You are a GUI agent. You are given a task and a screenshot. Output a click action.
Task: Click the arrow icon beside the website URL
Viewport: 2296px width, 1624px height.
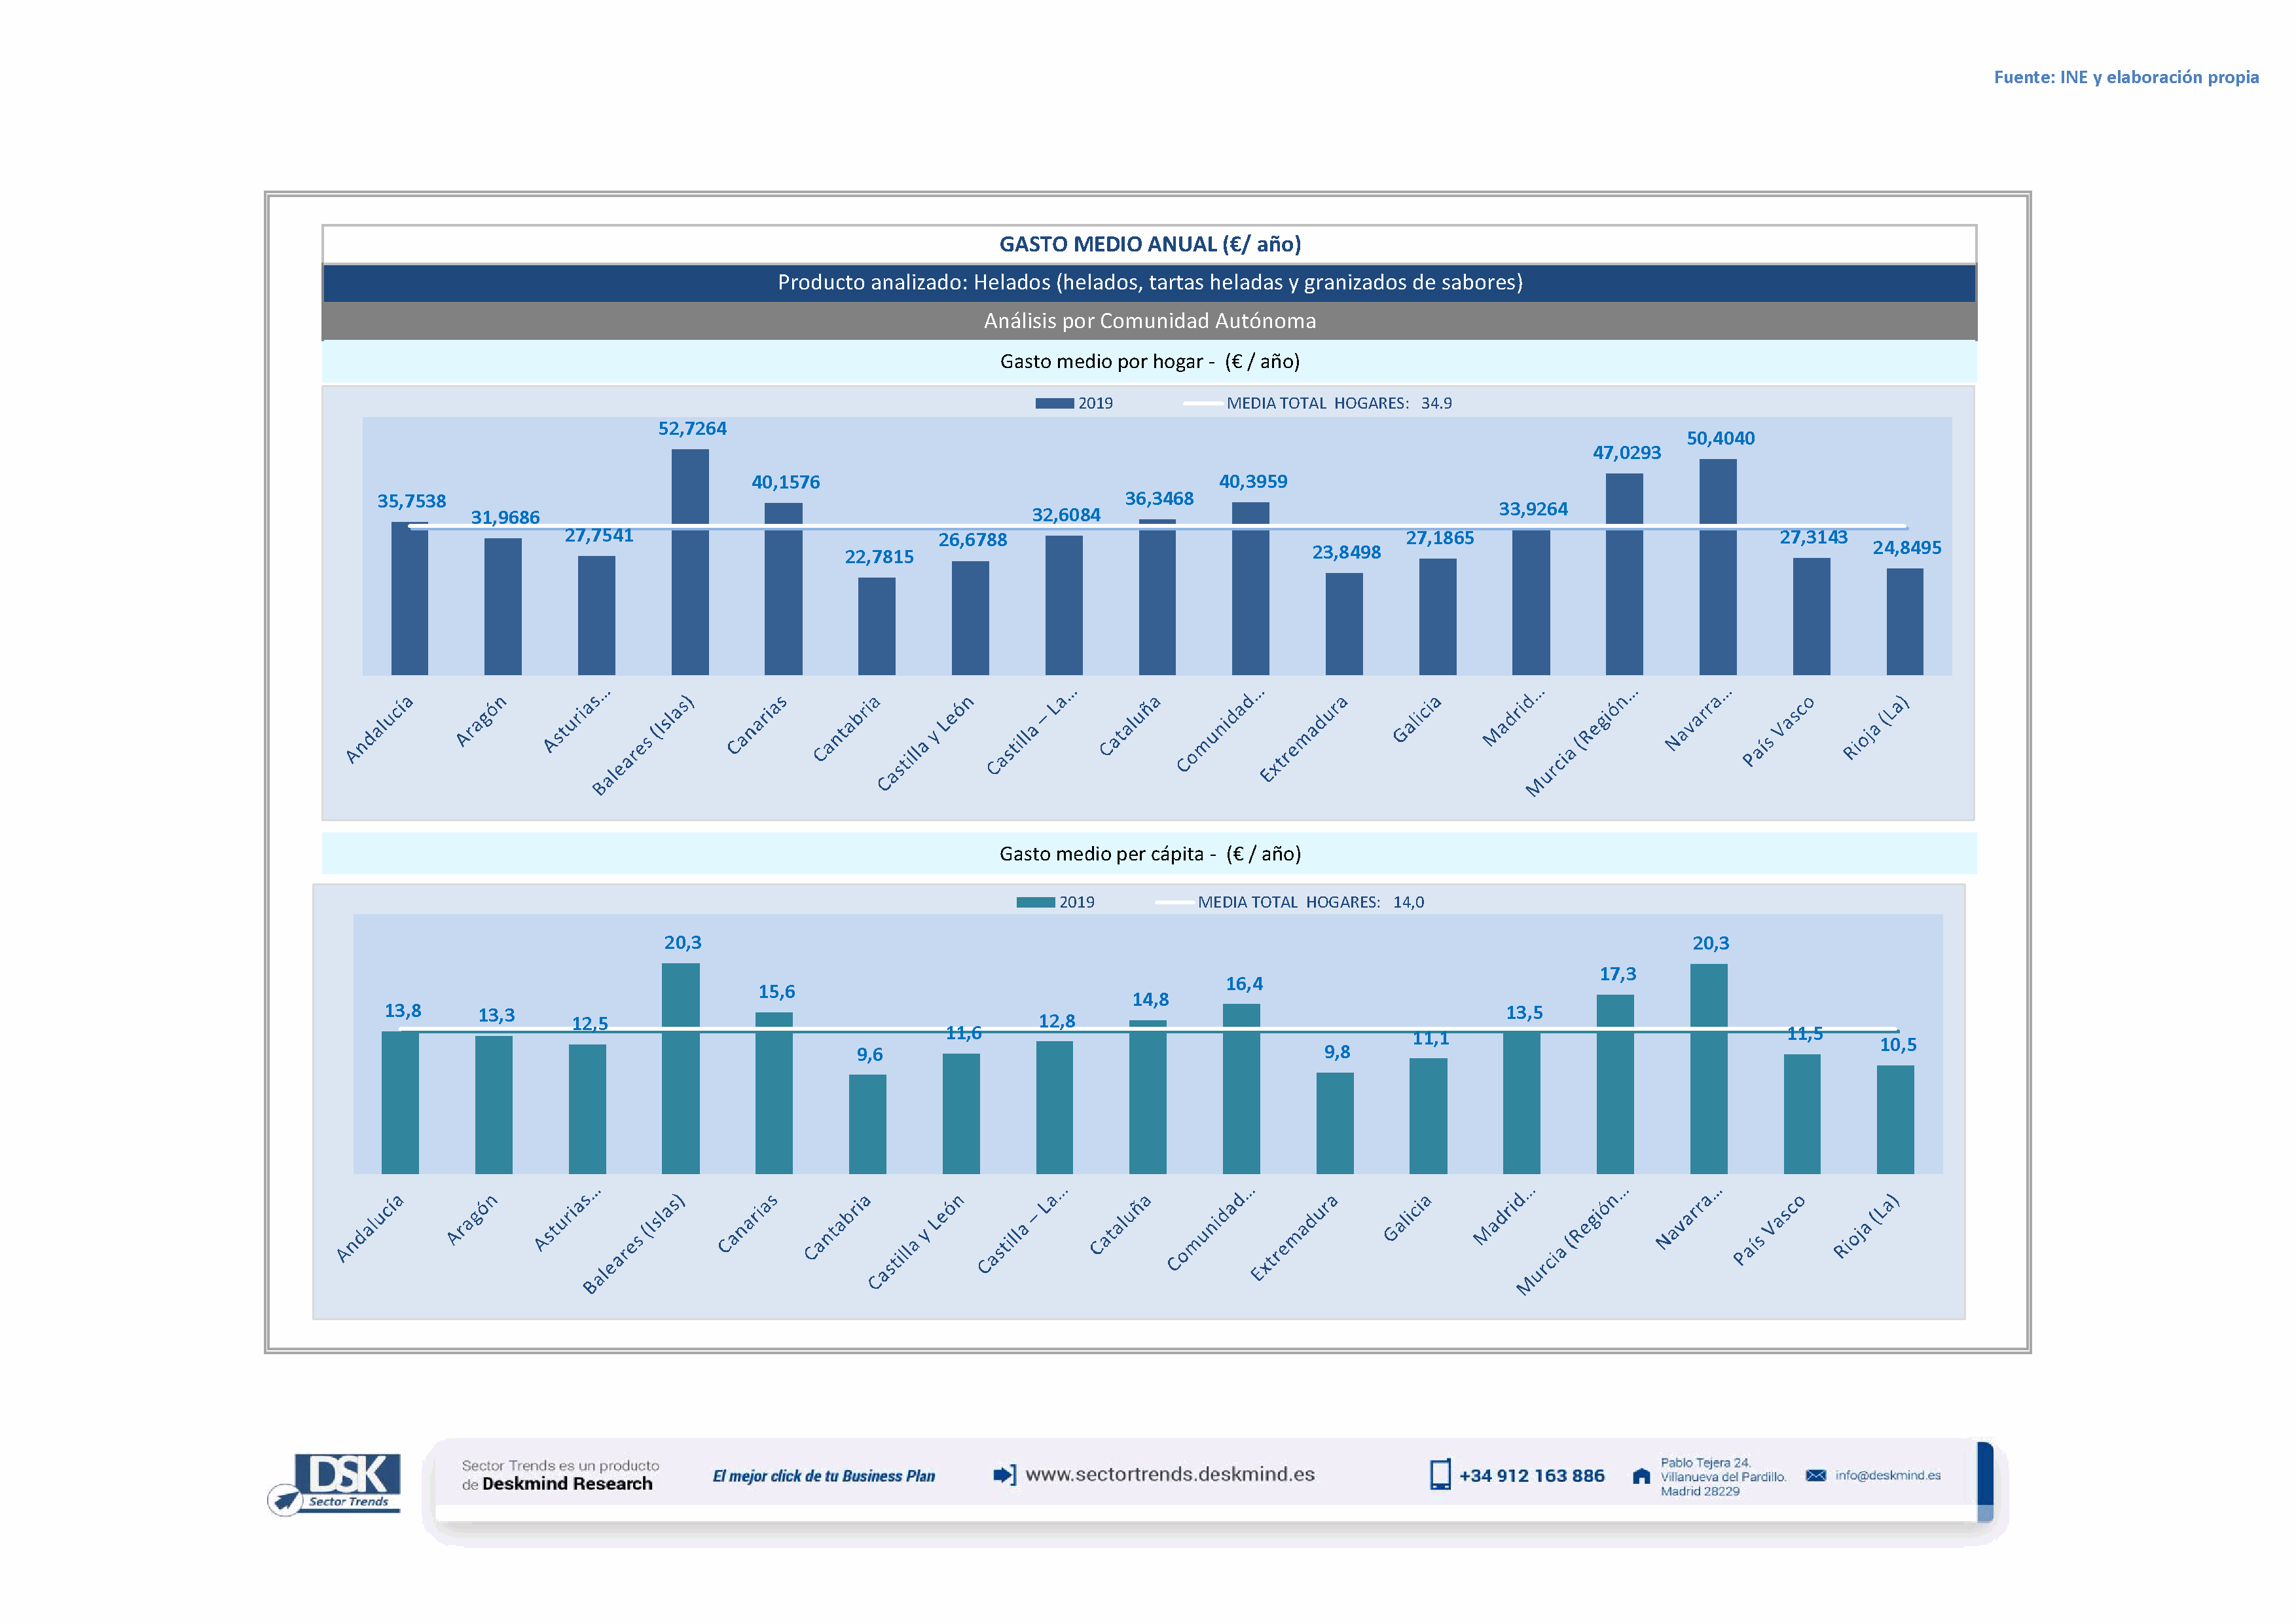click(x=1004, y=1474)
